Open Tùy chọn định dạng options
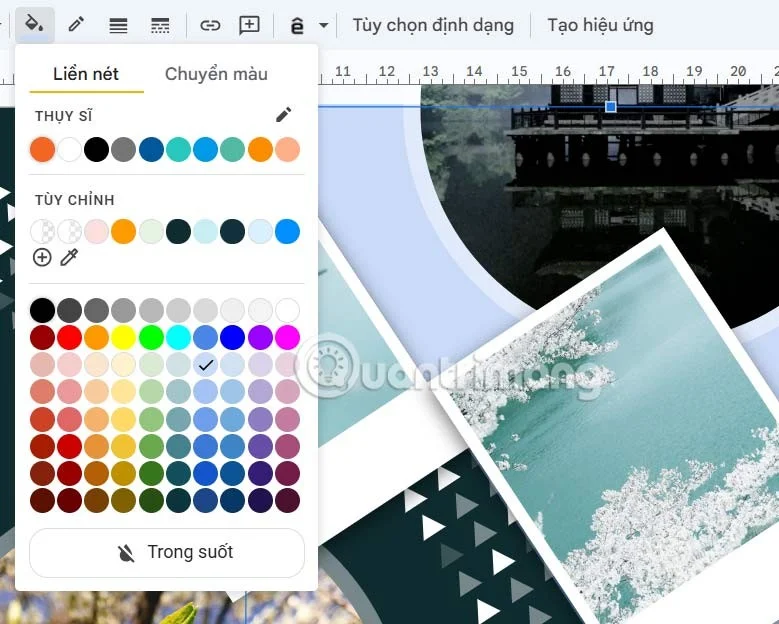Viewport: 779px width, 624px height. click(433, 25)
